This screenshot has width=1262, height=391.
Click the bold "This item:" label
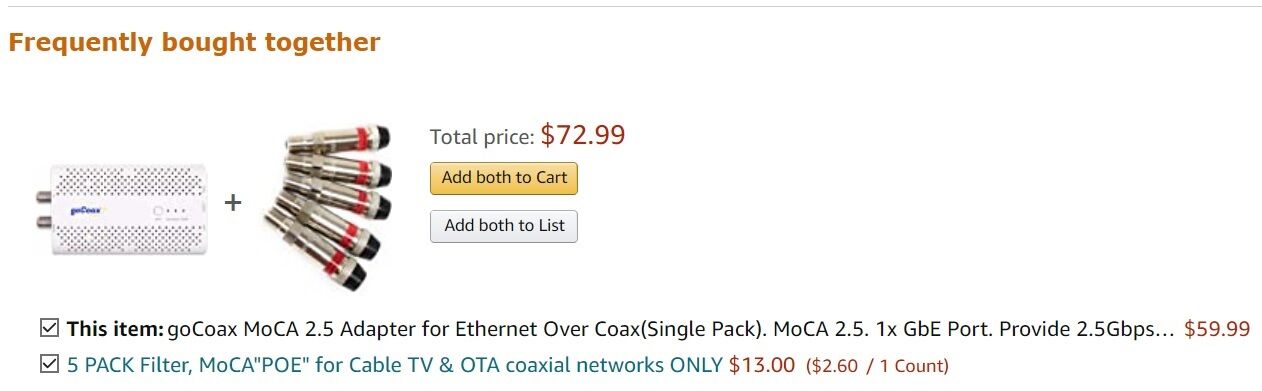tap(115, 329)
